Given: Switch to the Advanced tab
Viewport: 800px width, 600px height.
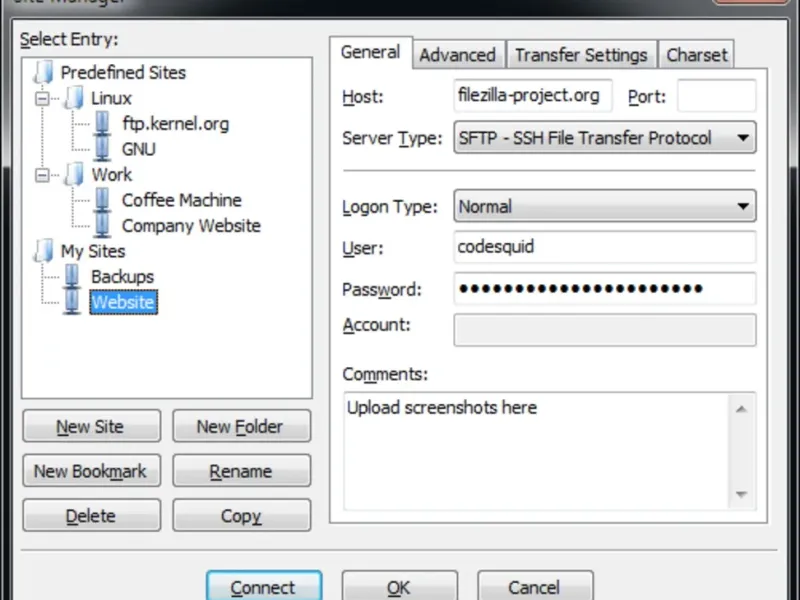Looking at the screenshot, I should point(458,55).
